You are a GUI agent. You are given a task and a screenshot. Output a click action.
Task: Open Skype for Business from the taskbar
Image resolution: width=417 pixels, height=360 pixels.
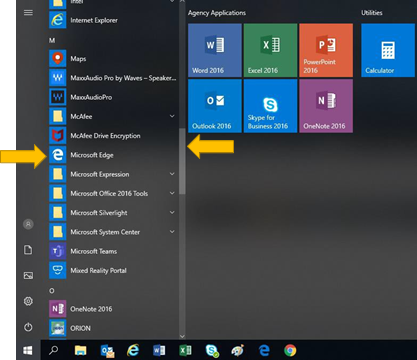point(212,350)
